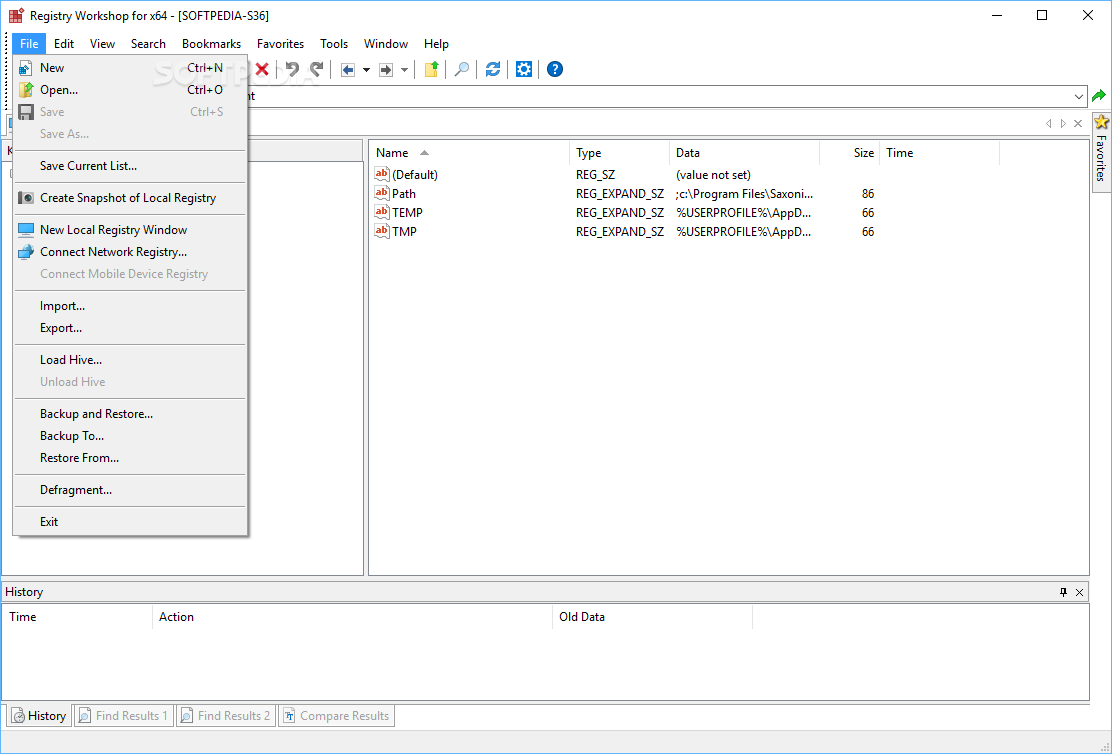Click the yellow folder with green up arrow
The width and height of the screenshot is (1112, 754).
tap(431, 69)
